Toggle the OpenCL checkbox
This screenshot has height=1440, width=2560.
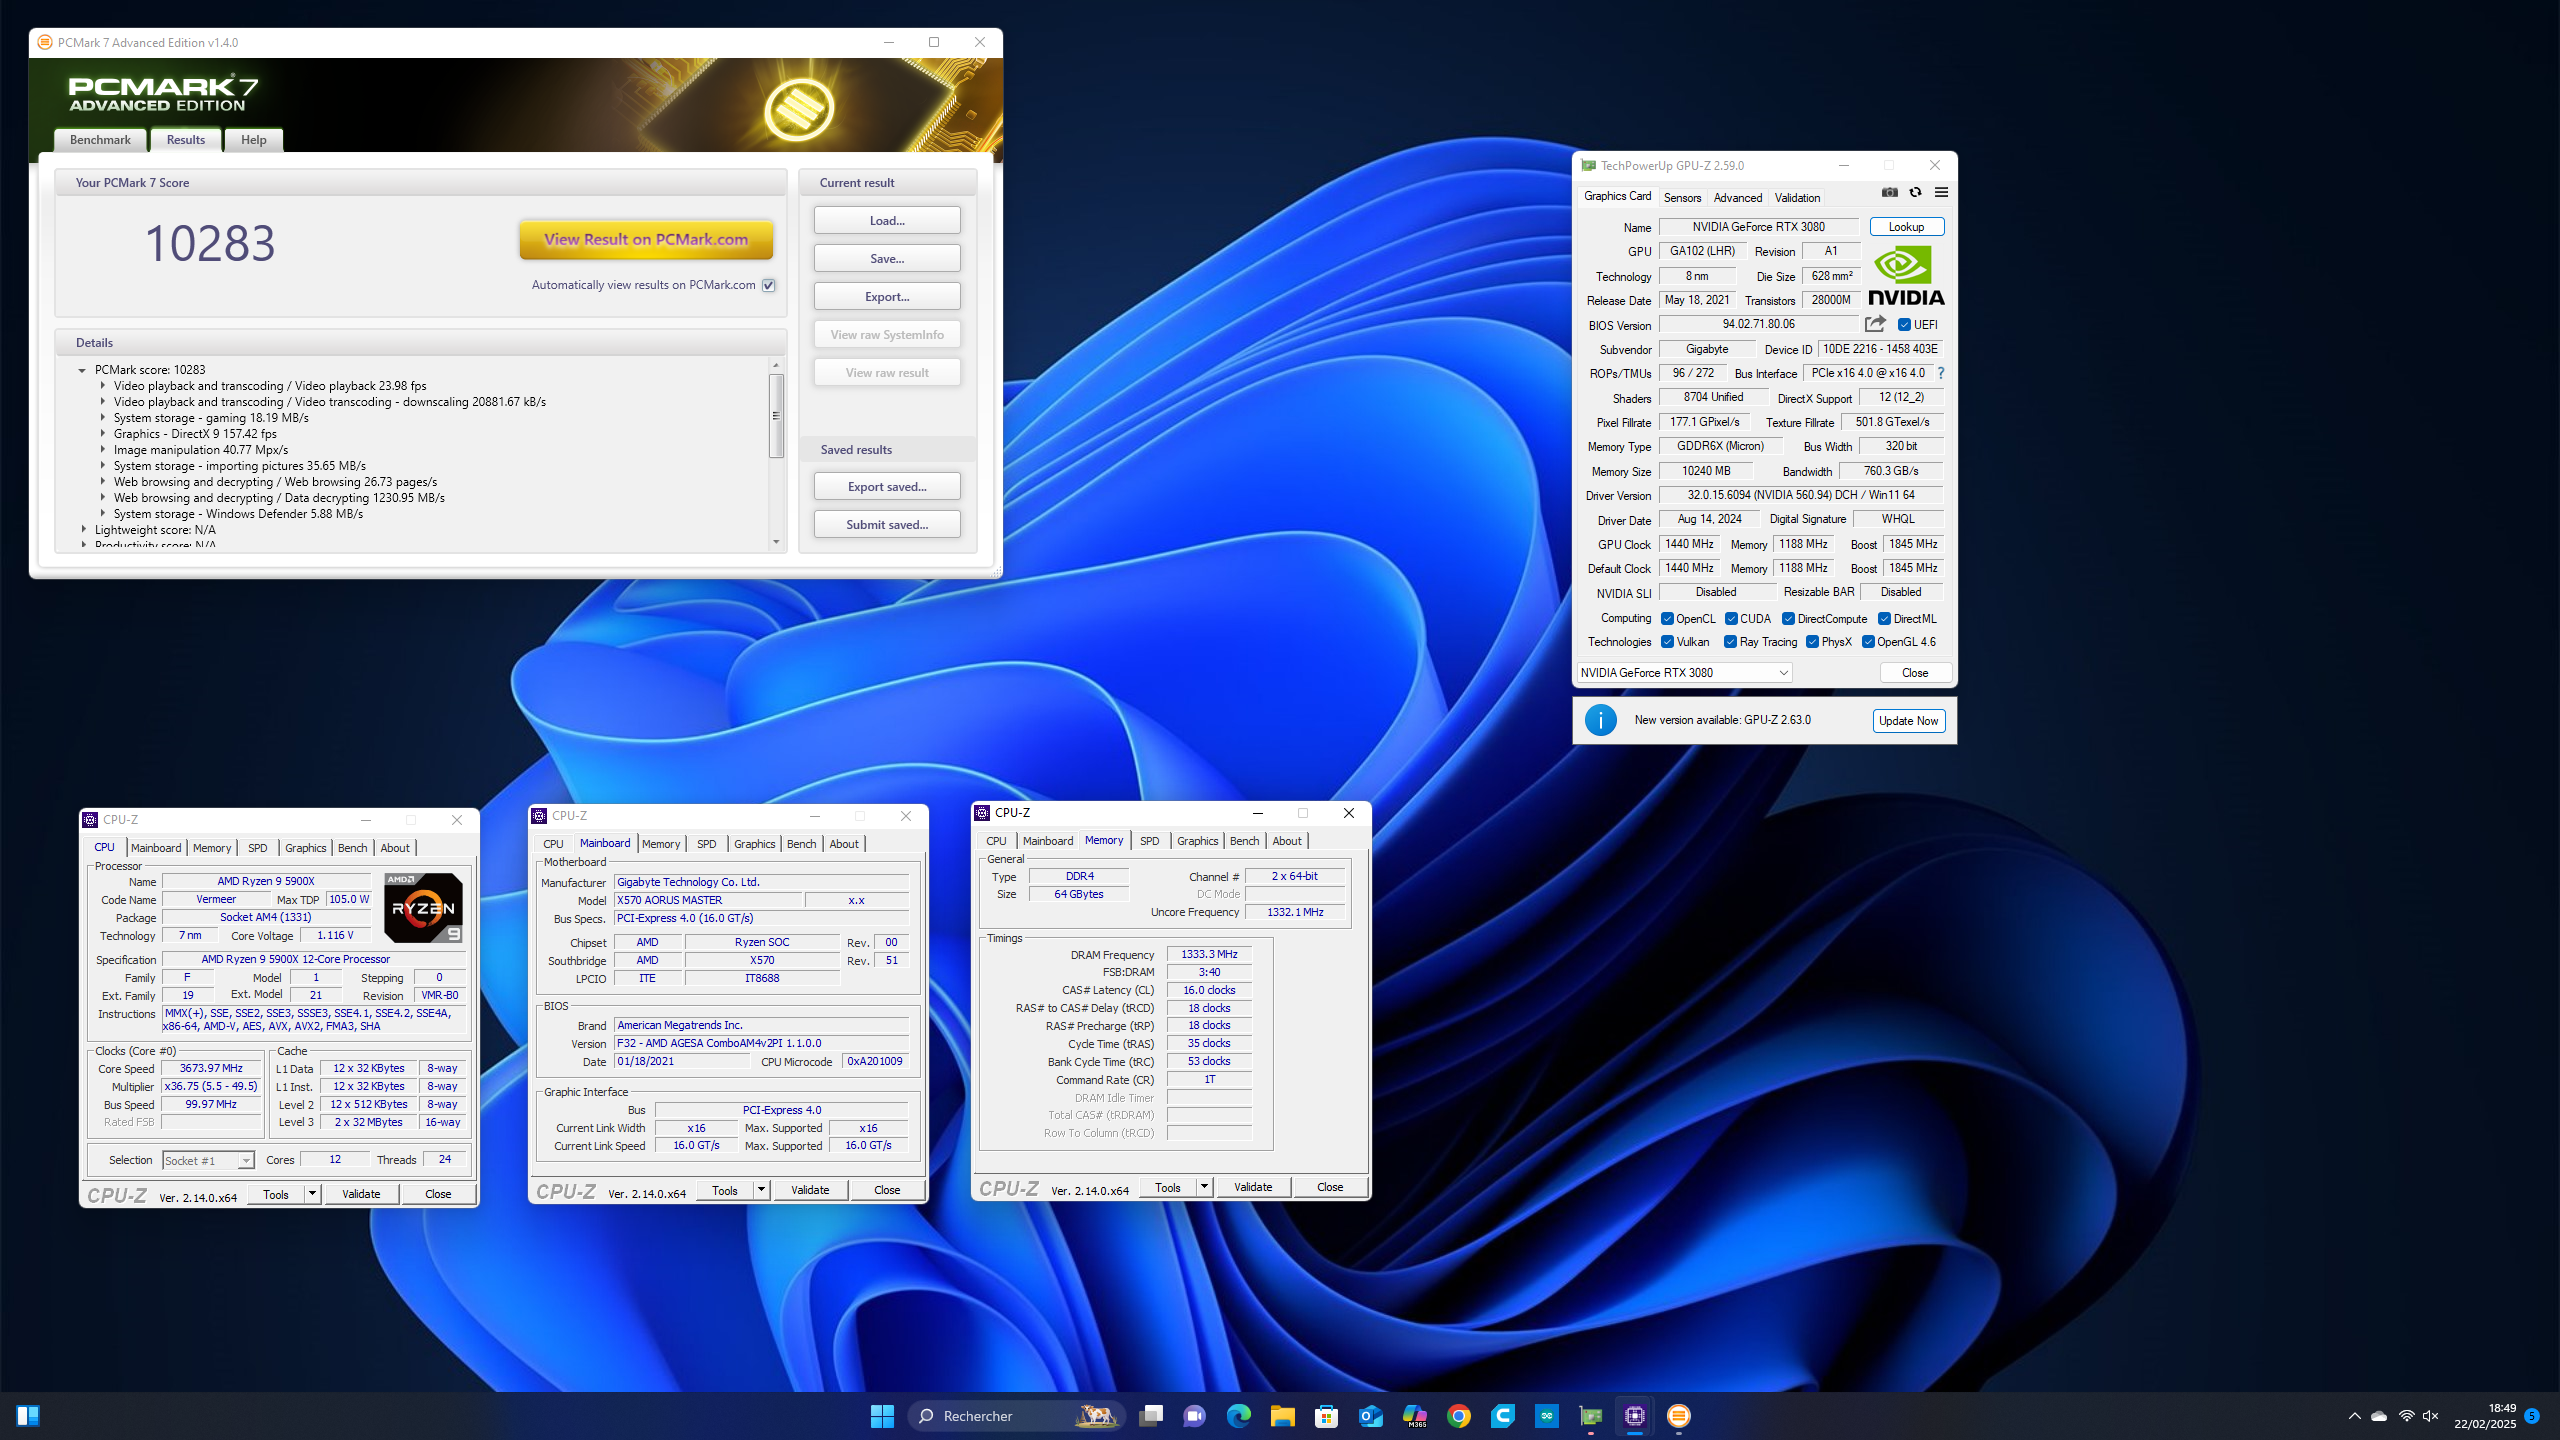1667,619
